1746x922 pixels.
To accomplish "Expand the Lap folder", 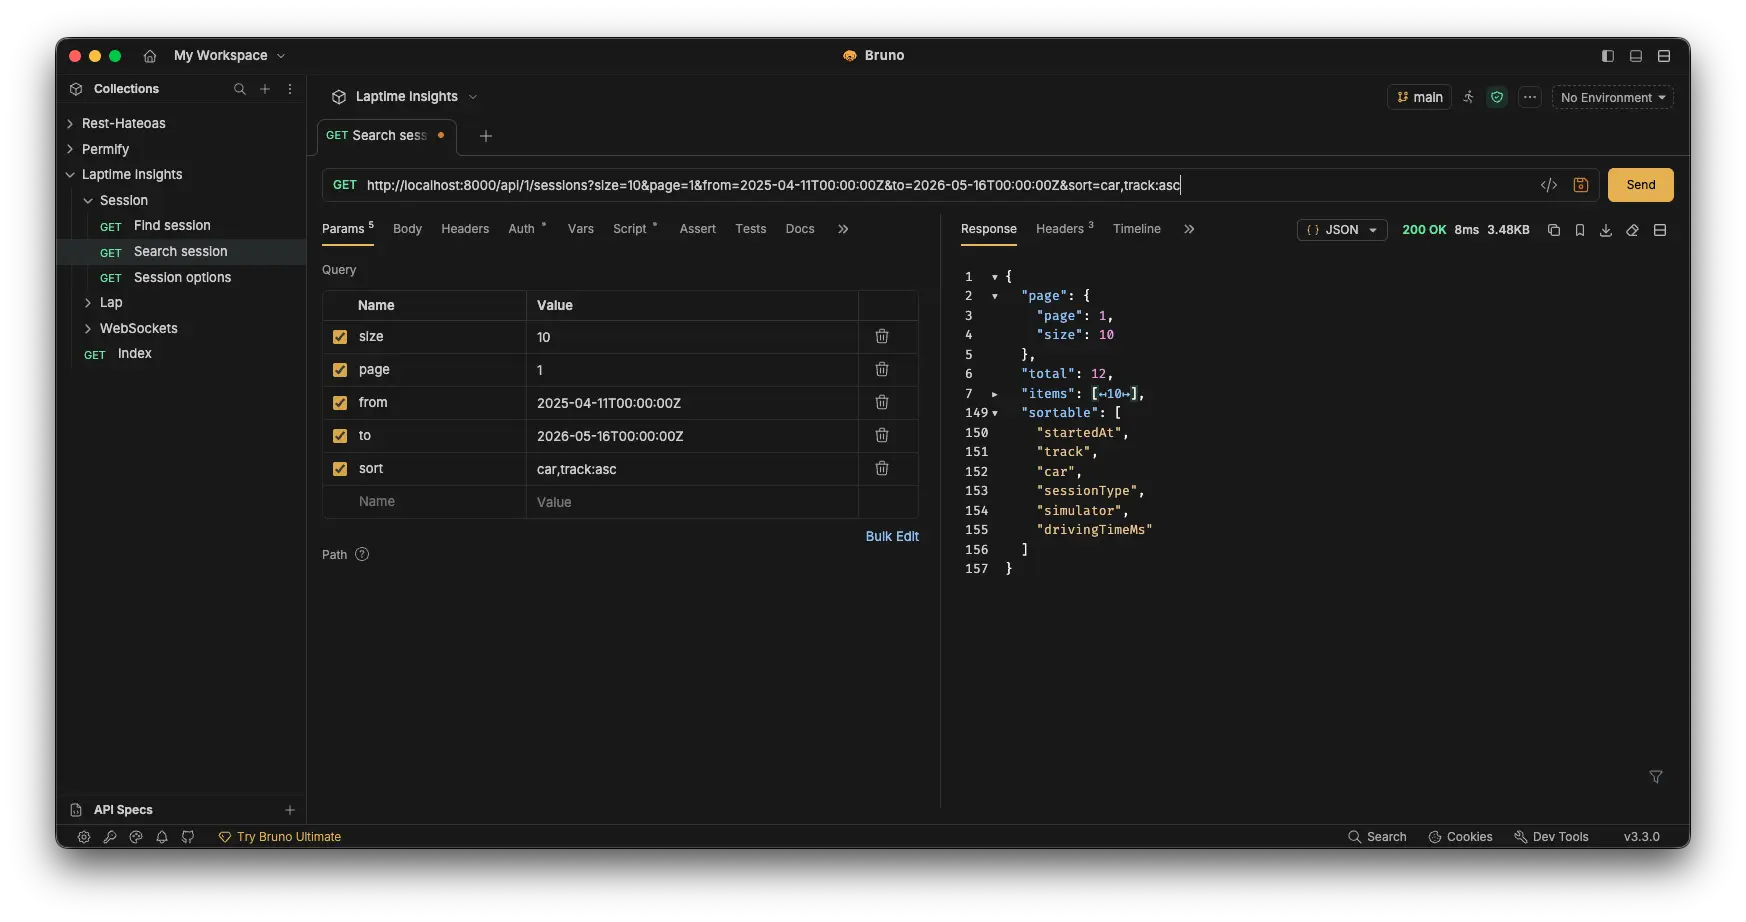I will pos(88,303).
